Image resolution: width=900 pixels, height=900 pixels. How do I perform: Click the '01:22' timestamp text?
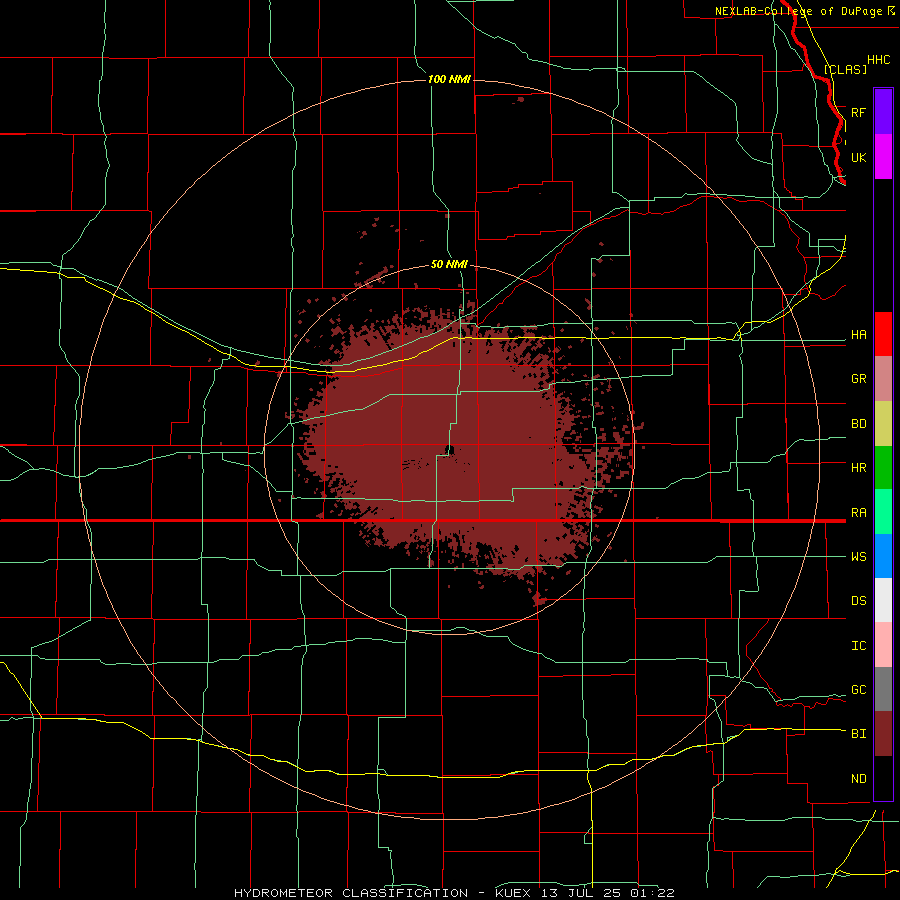point(651,893)
